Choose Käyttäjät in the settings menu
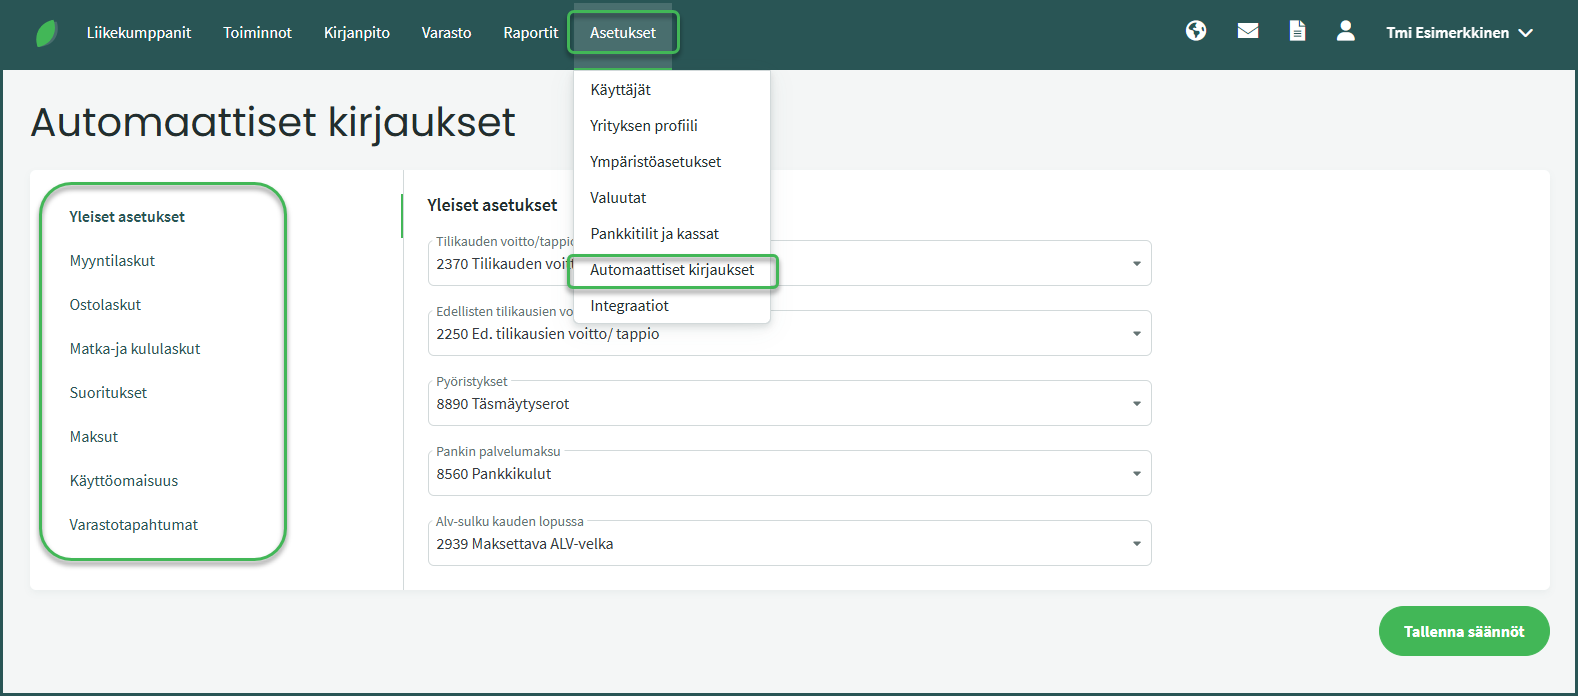Viewport: 1578px width, 696px height. point(620,90)
